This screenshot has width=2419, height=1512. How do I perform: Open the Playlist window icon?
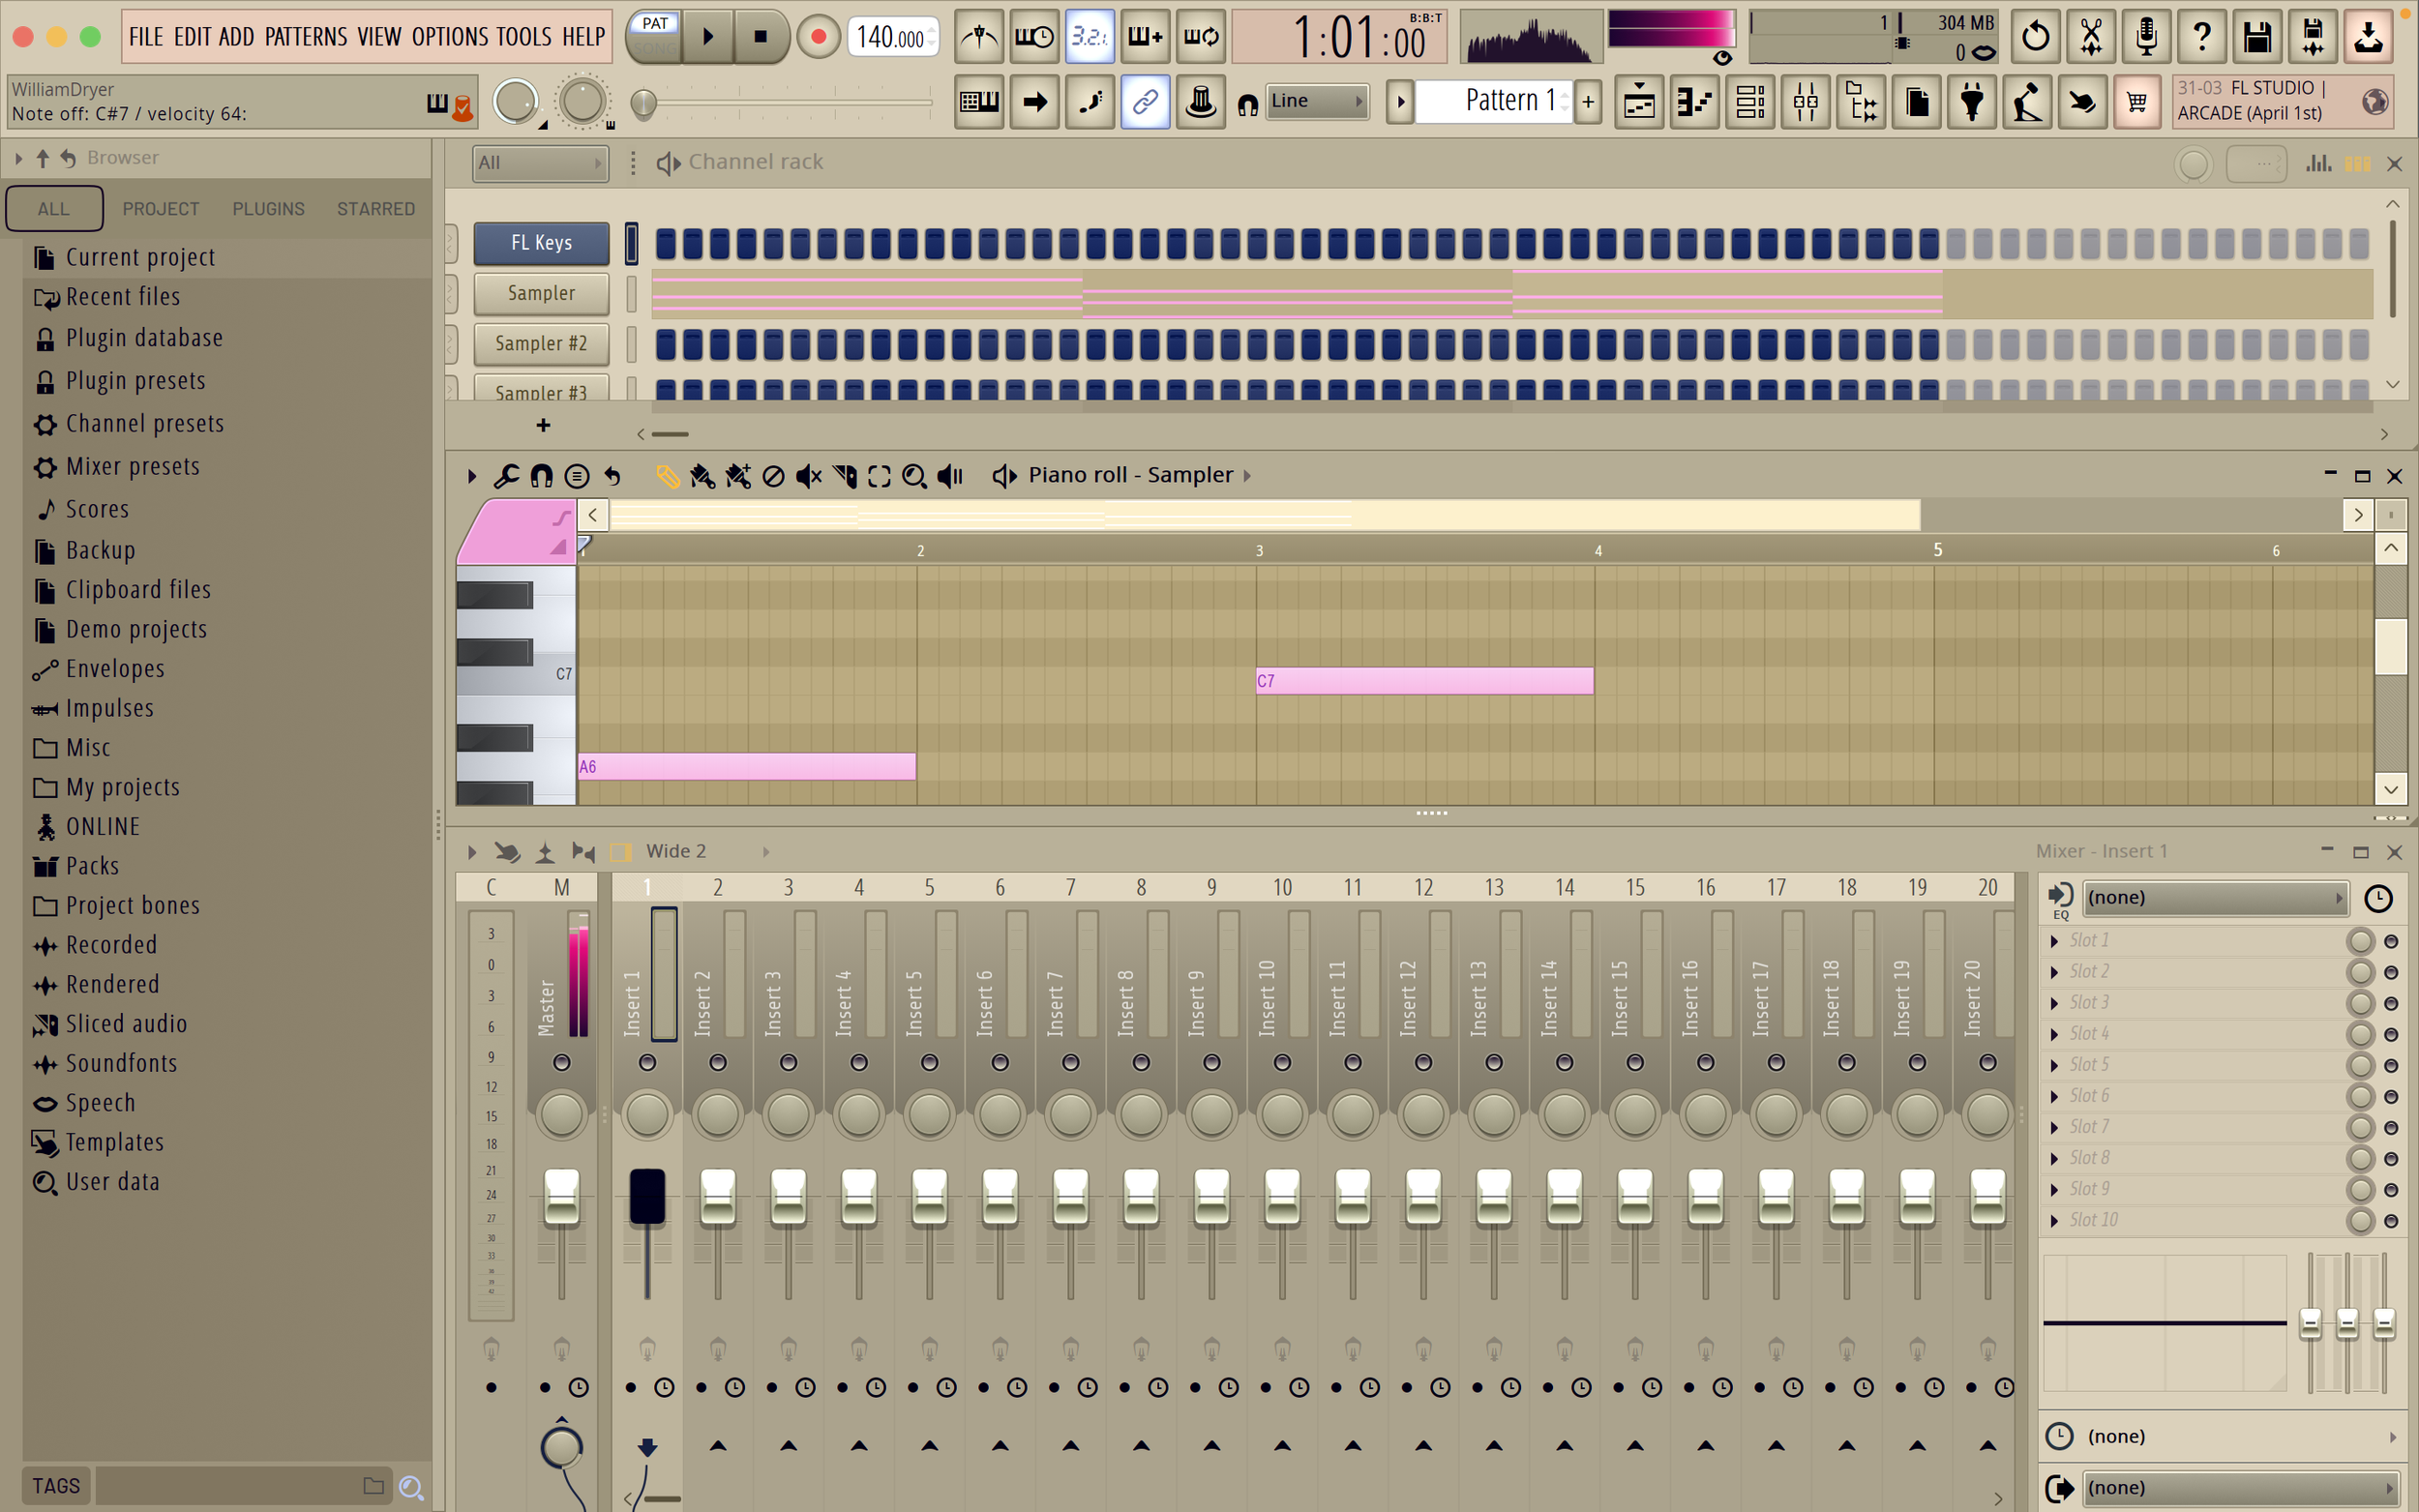[x=1639, y=102]
